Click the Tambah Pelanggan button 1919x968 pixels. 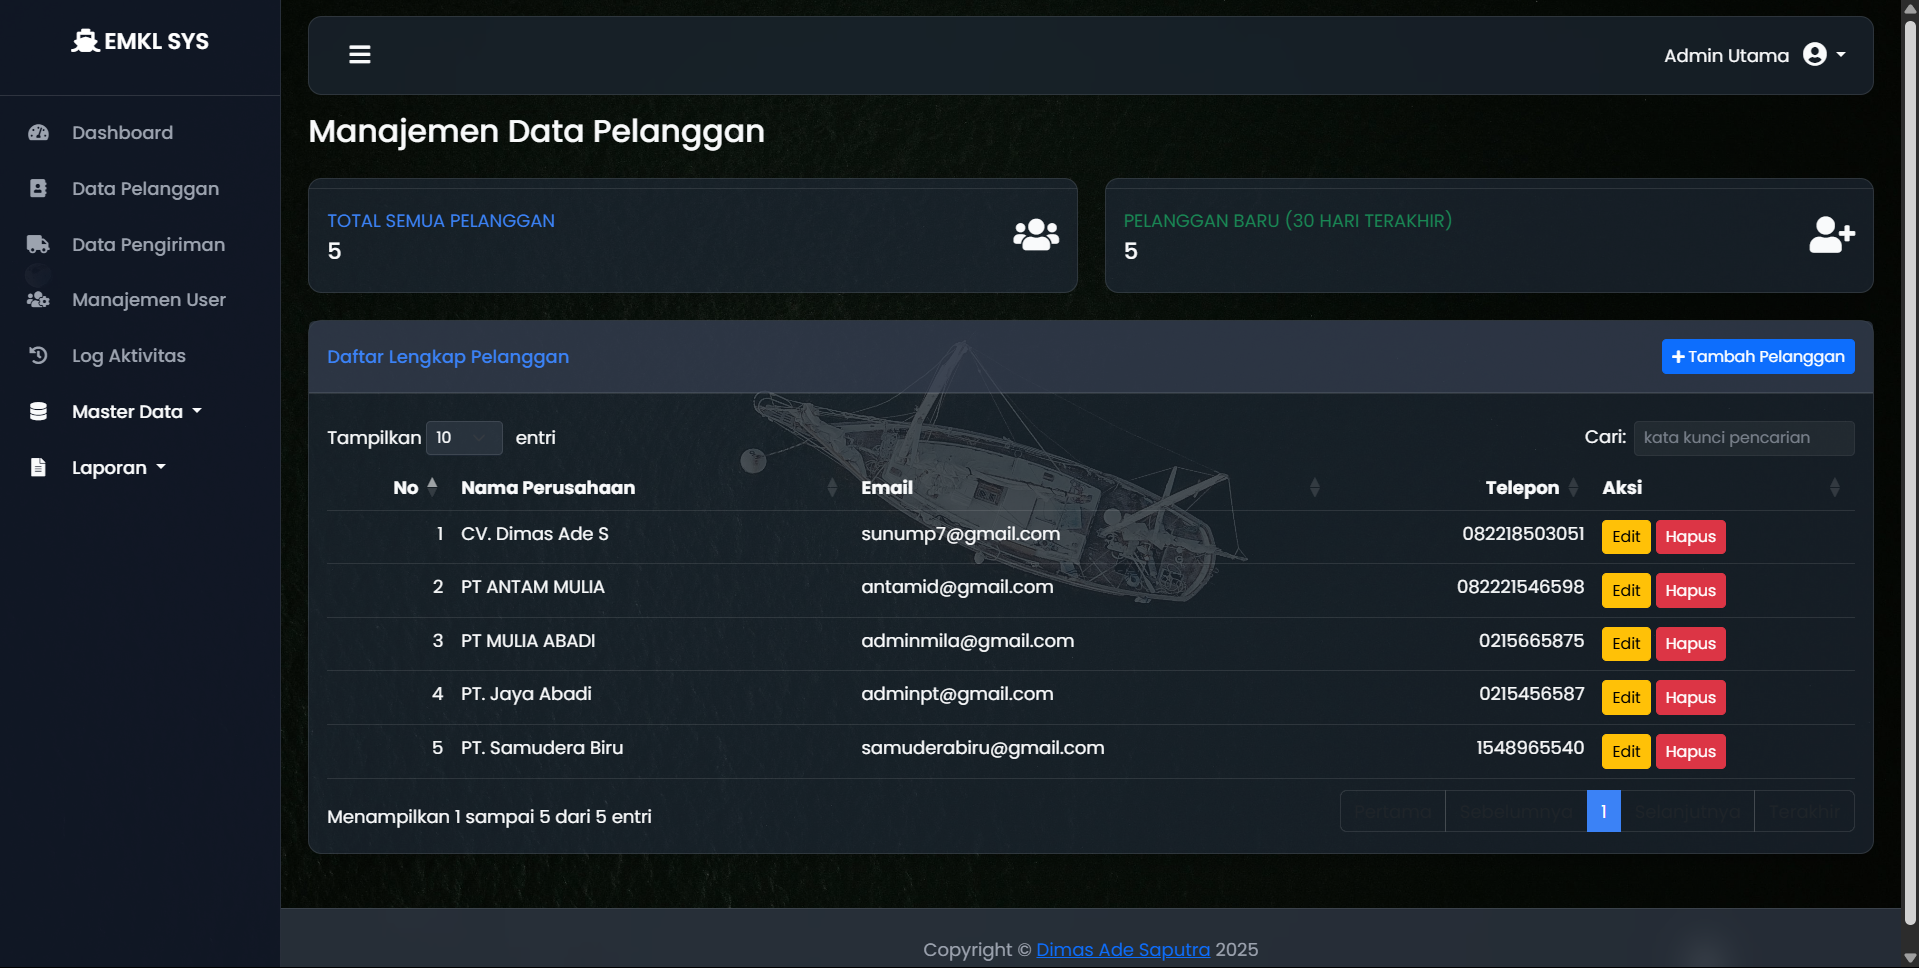click(x=1757, y=357)
